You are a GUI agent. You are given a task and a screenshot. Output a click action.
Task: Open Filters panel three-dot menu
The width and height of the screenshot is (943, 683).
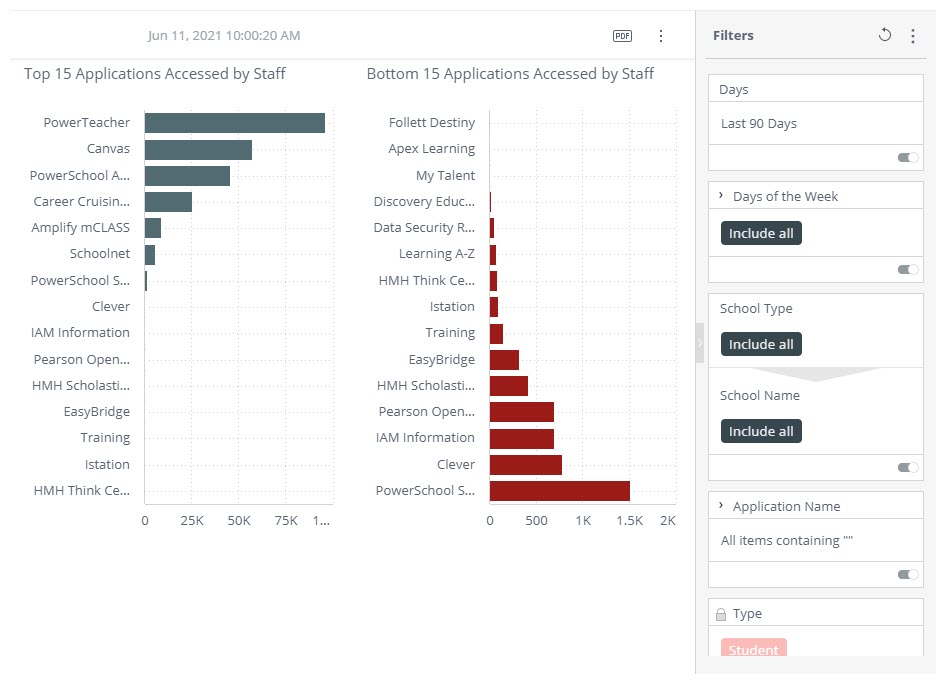913,36
